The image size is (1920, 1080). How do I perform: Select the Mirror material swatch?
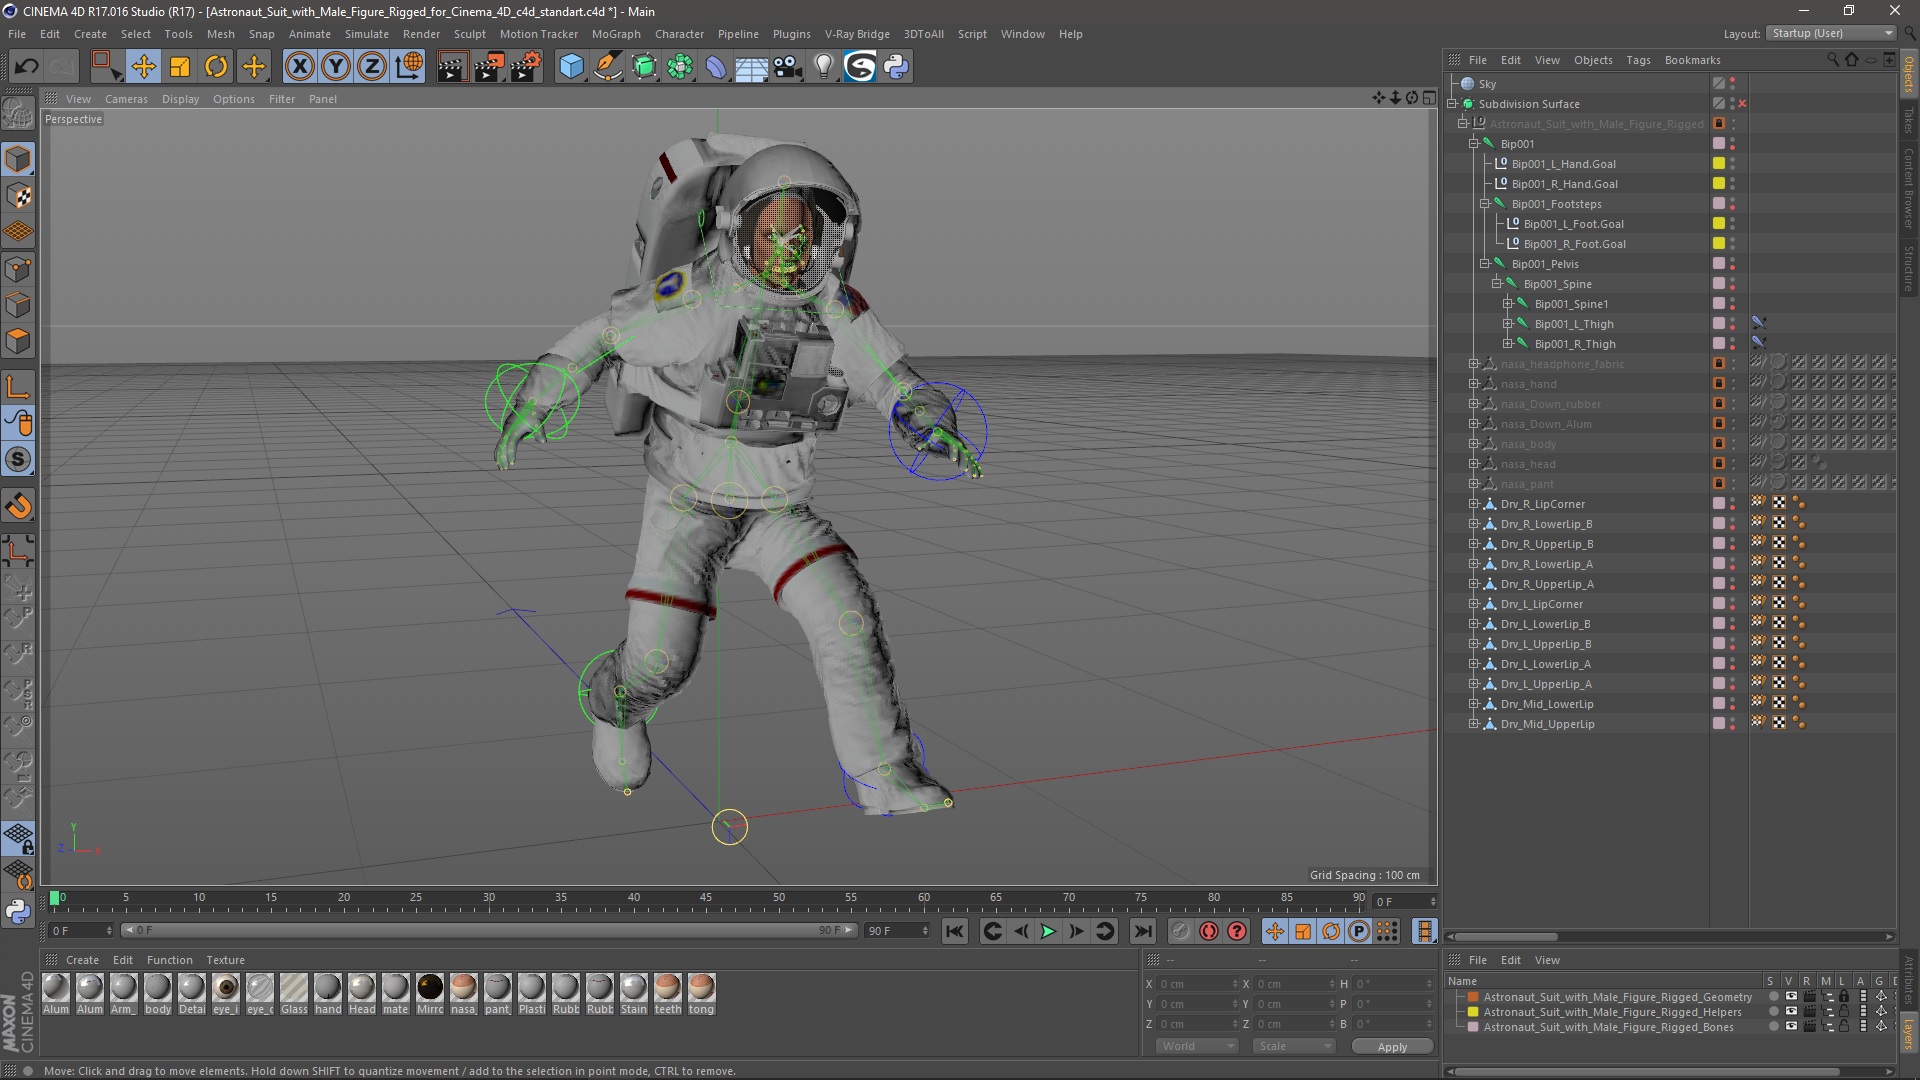(430, 994)
